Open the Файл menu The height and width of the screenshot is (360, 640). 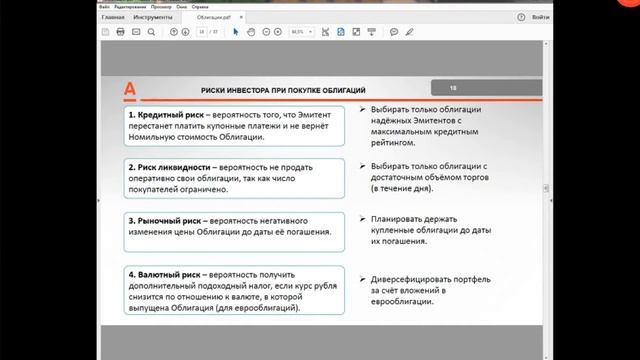pos(104,7)
